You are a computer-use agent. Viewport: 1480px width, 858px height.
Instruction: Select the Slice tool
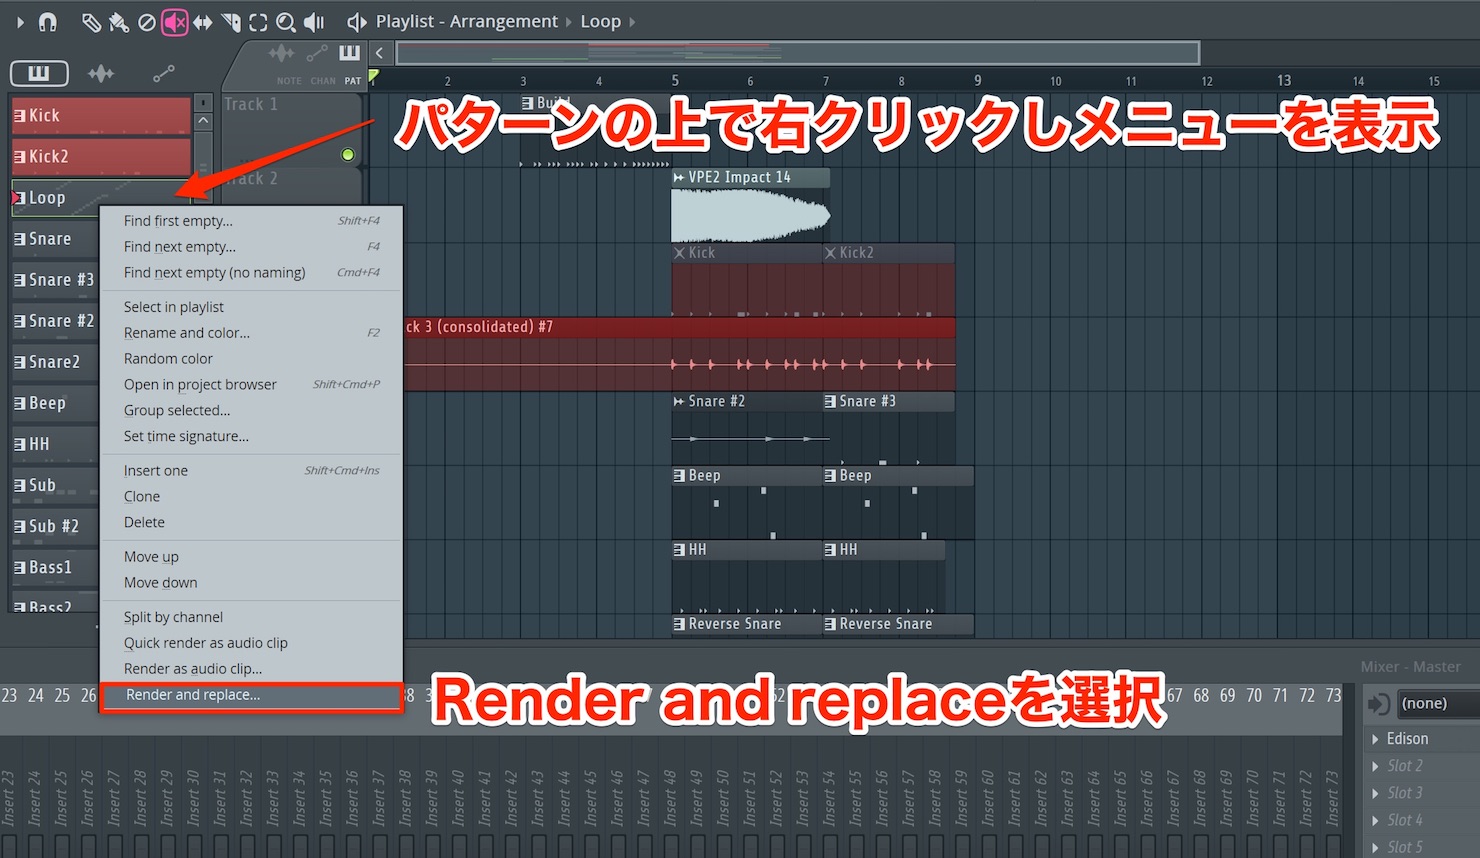click(x=231, y=22)
